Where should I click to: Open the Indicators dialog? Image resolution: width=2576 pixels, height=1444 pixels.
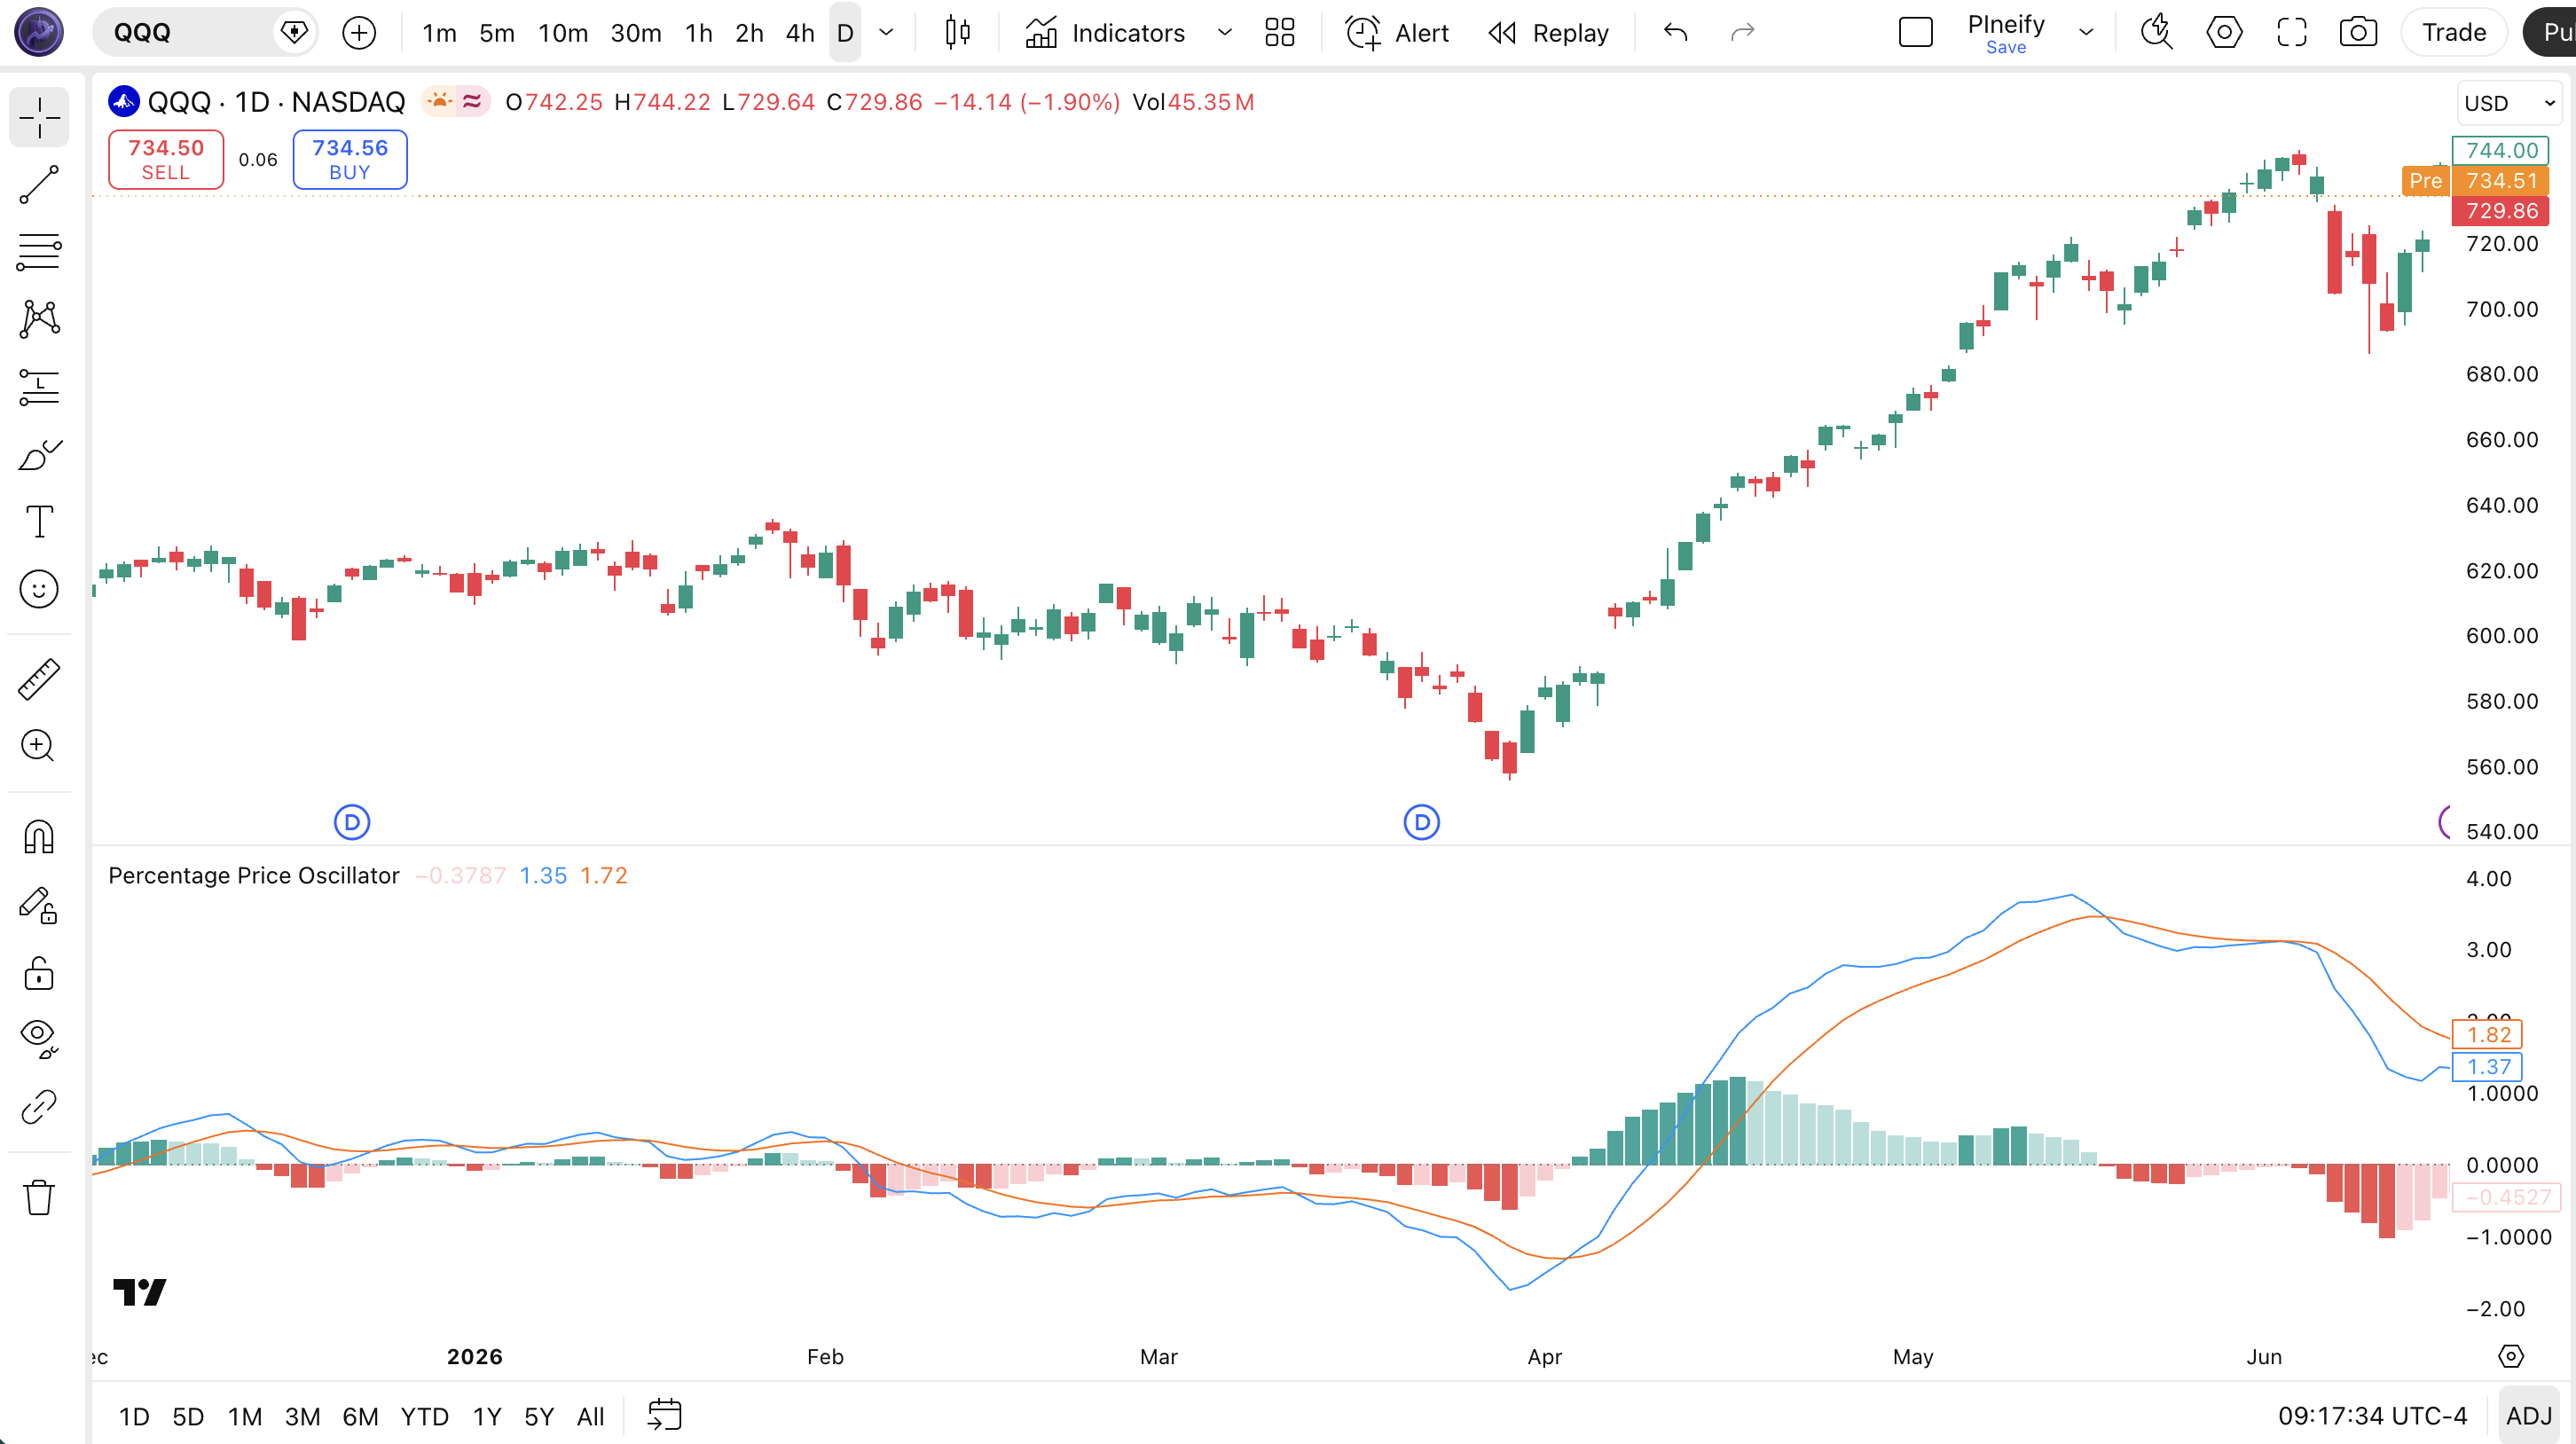1106,33
